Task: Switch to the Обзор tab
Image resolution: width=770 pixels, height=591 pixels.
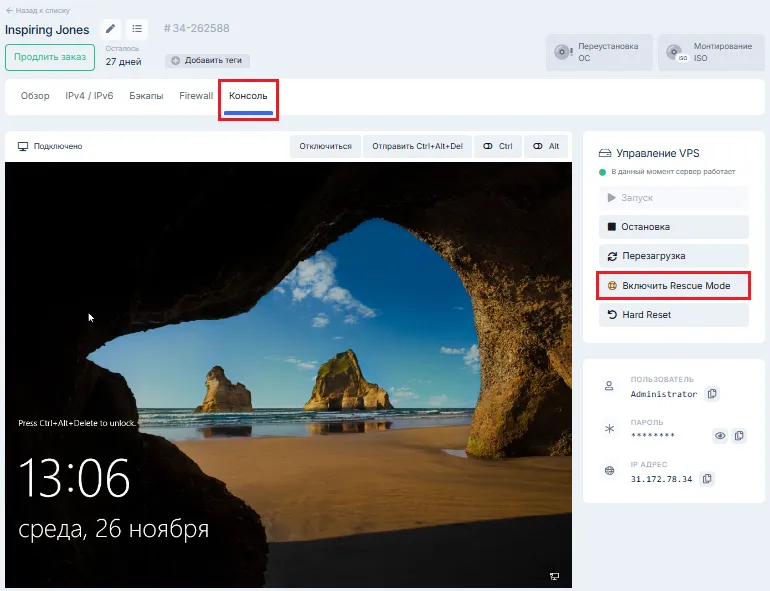Action: 35,96
